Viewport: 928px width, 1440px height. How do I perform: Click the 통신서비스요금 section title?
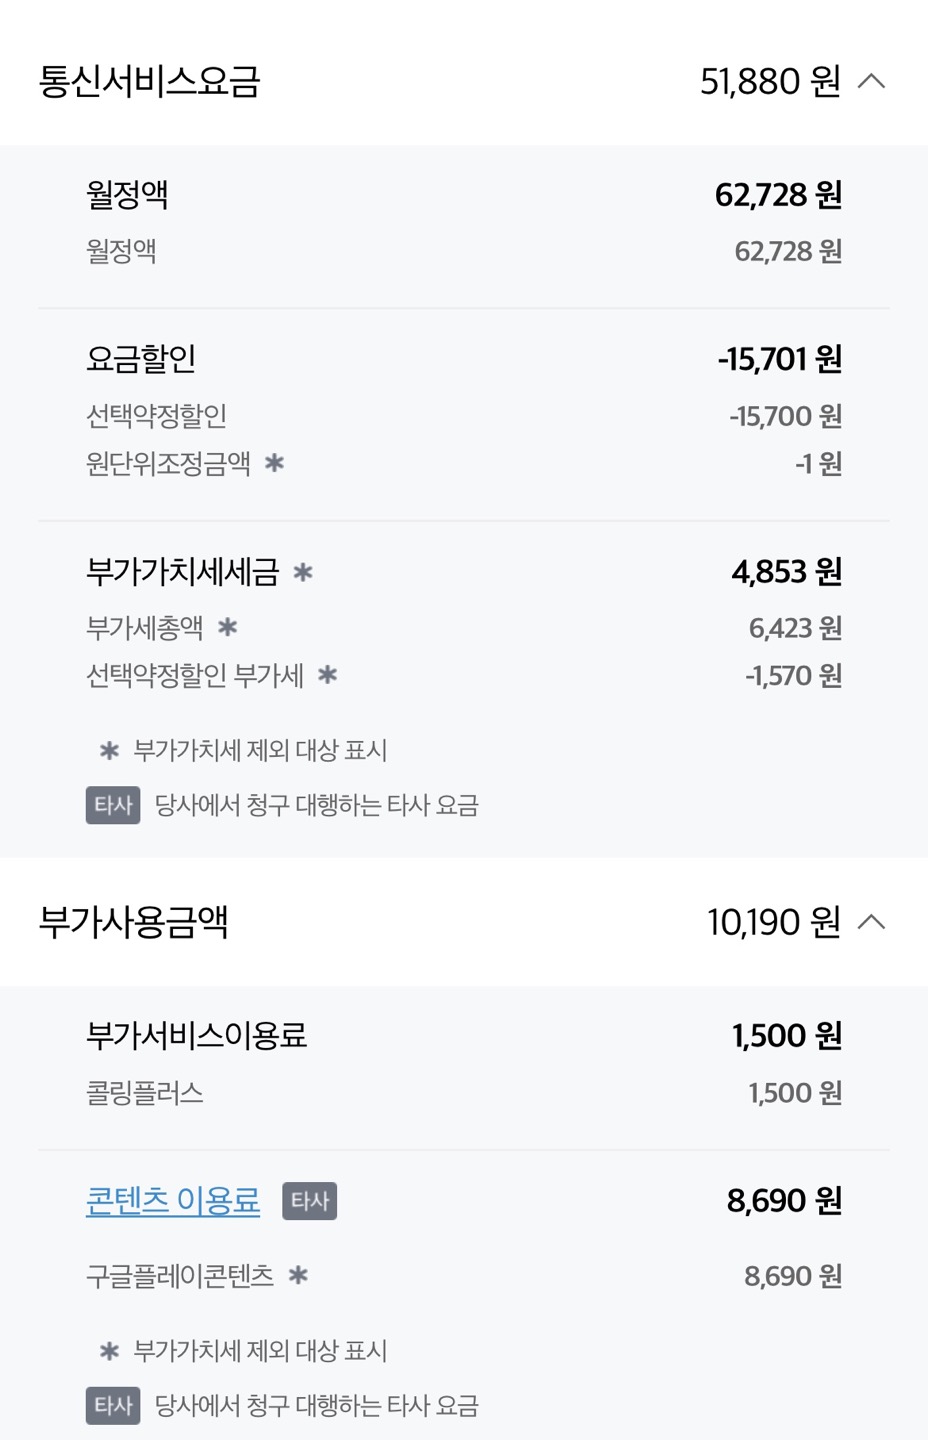150,81
